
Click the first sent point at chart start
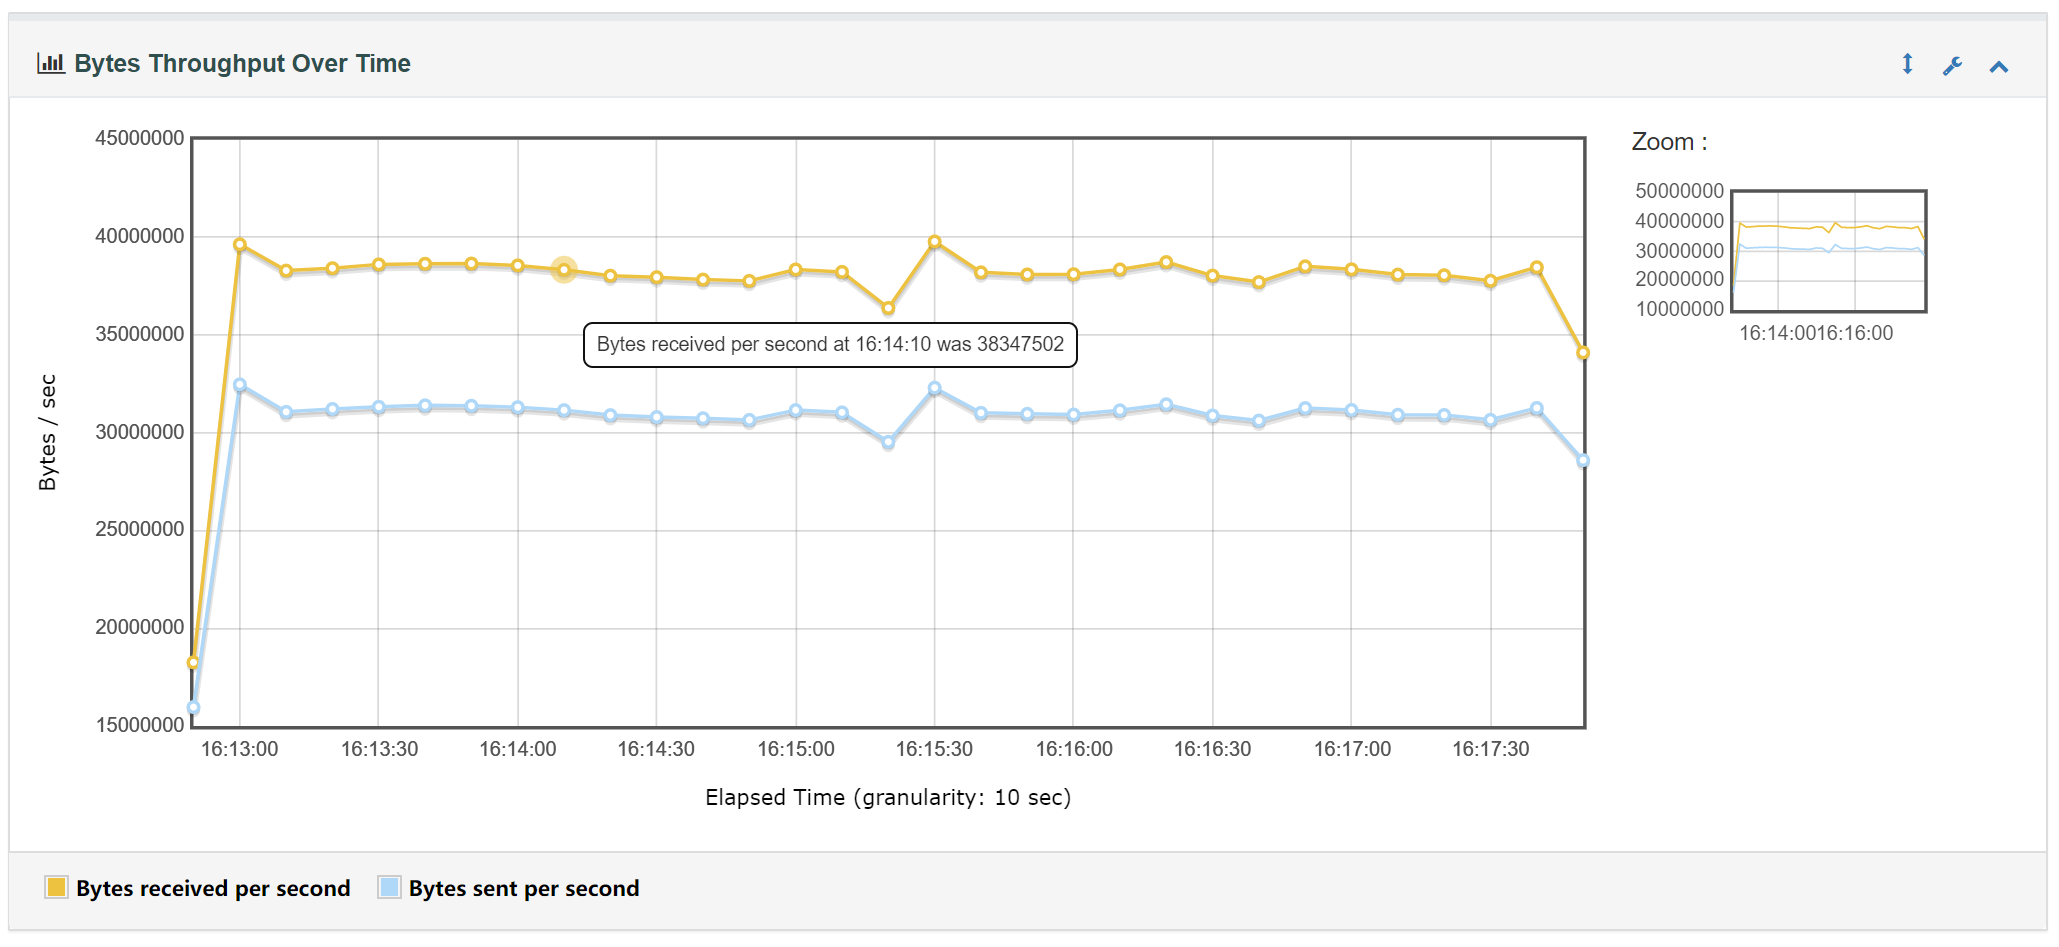[194, 708]
